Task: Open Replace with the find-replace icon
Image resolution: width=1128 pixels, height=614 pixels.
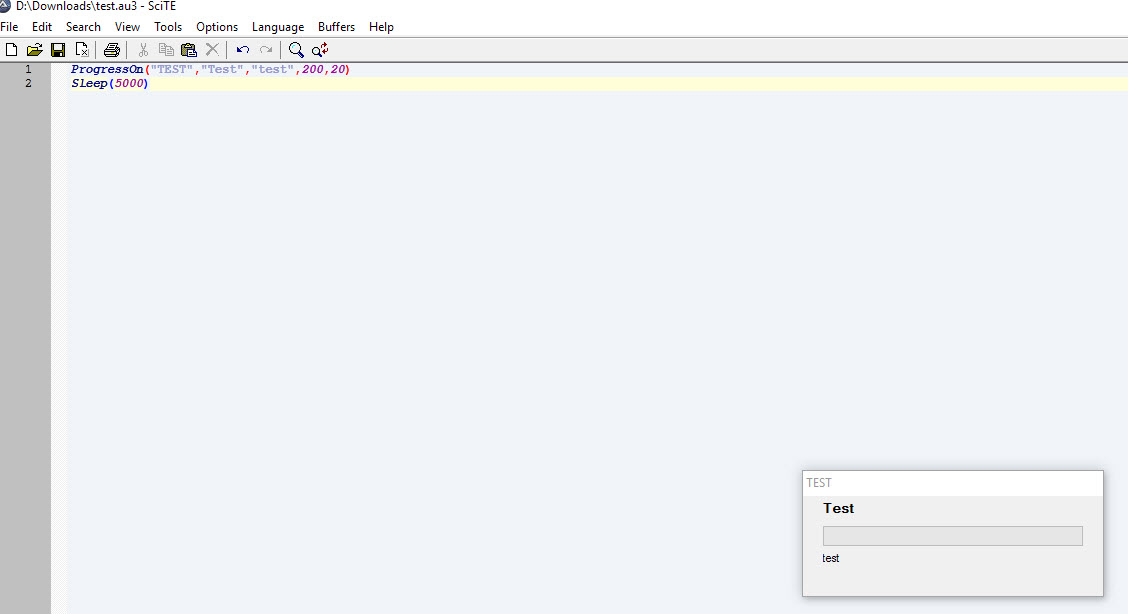Action: [320, 50]
